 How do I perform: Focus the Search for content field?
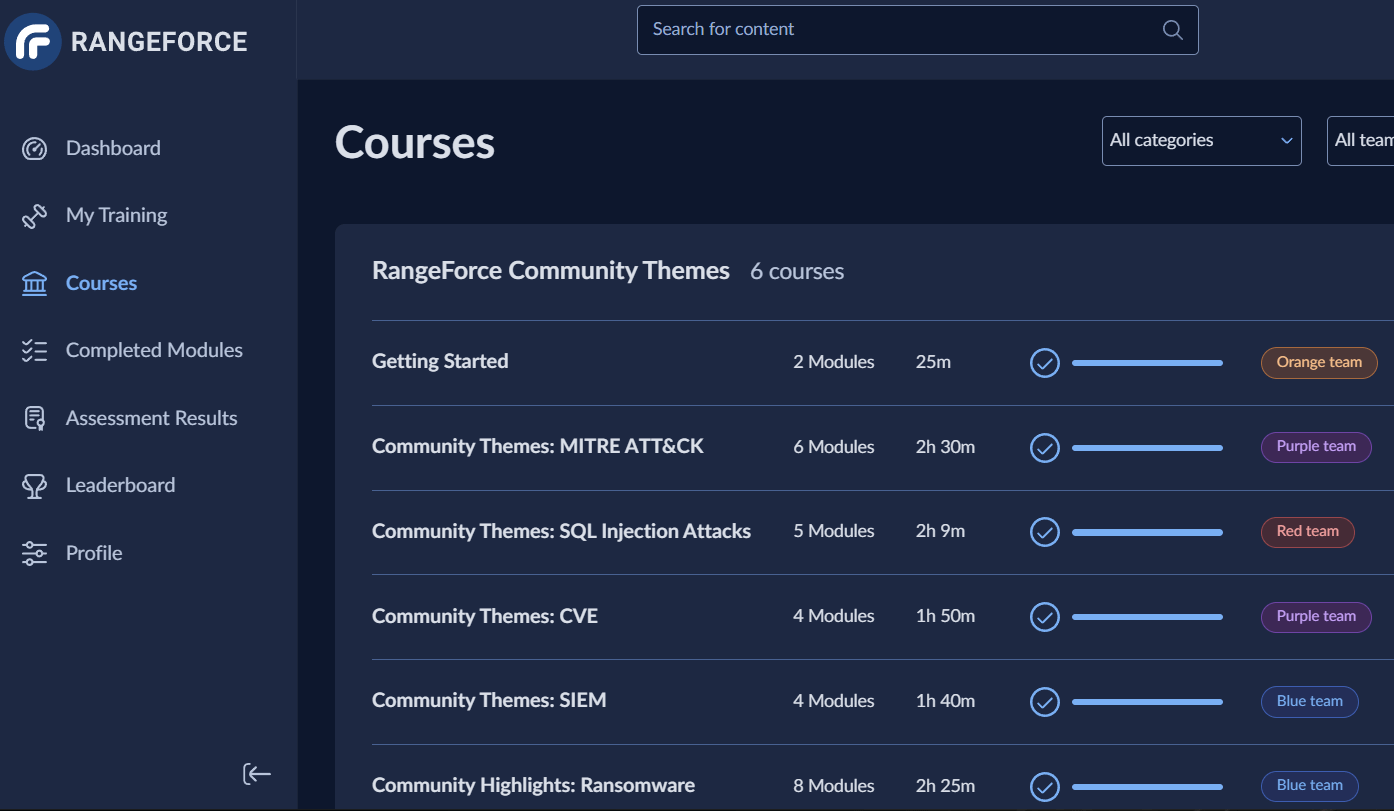(917, 30)
